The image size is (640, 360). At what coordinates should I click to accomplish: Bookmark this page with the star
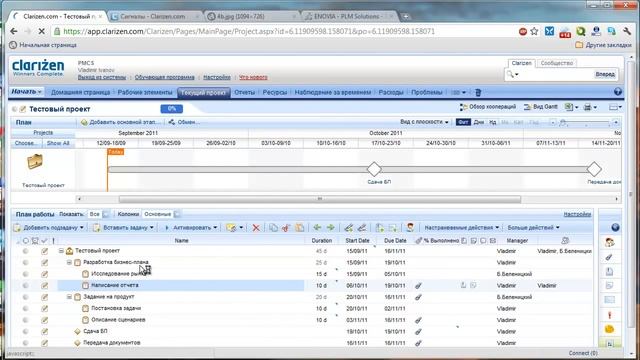(534, 31)
